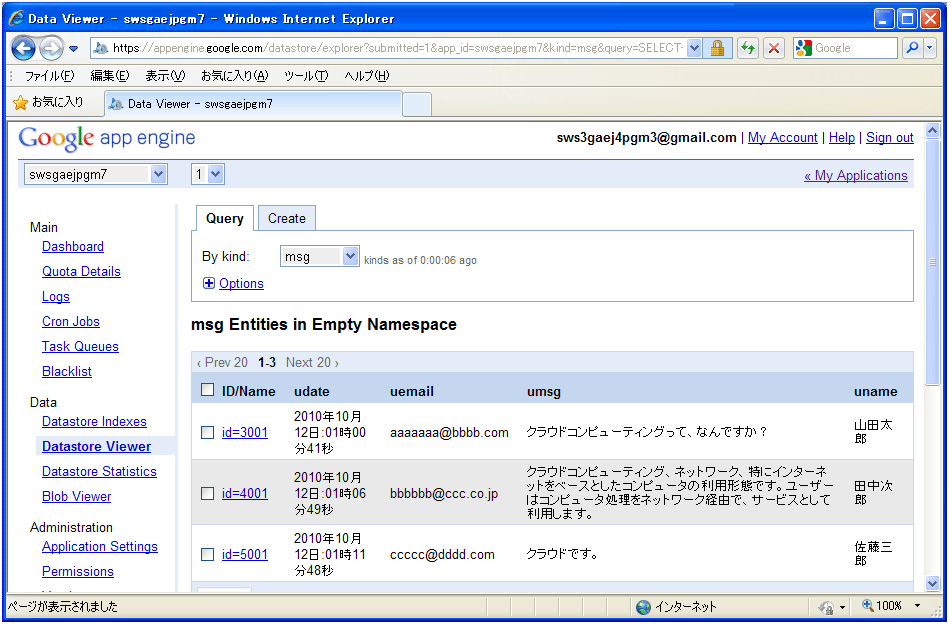Click the page scrollbar down arrow
This screenshot has width=949, height=624.
coord(932,584)
